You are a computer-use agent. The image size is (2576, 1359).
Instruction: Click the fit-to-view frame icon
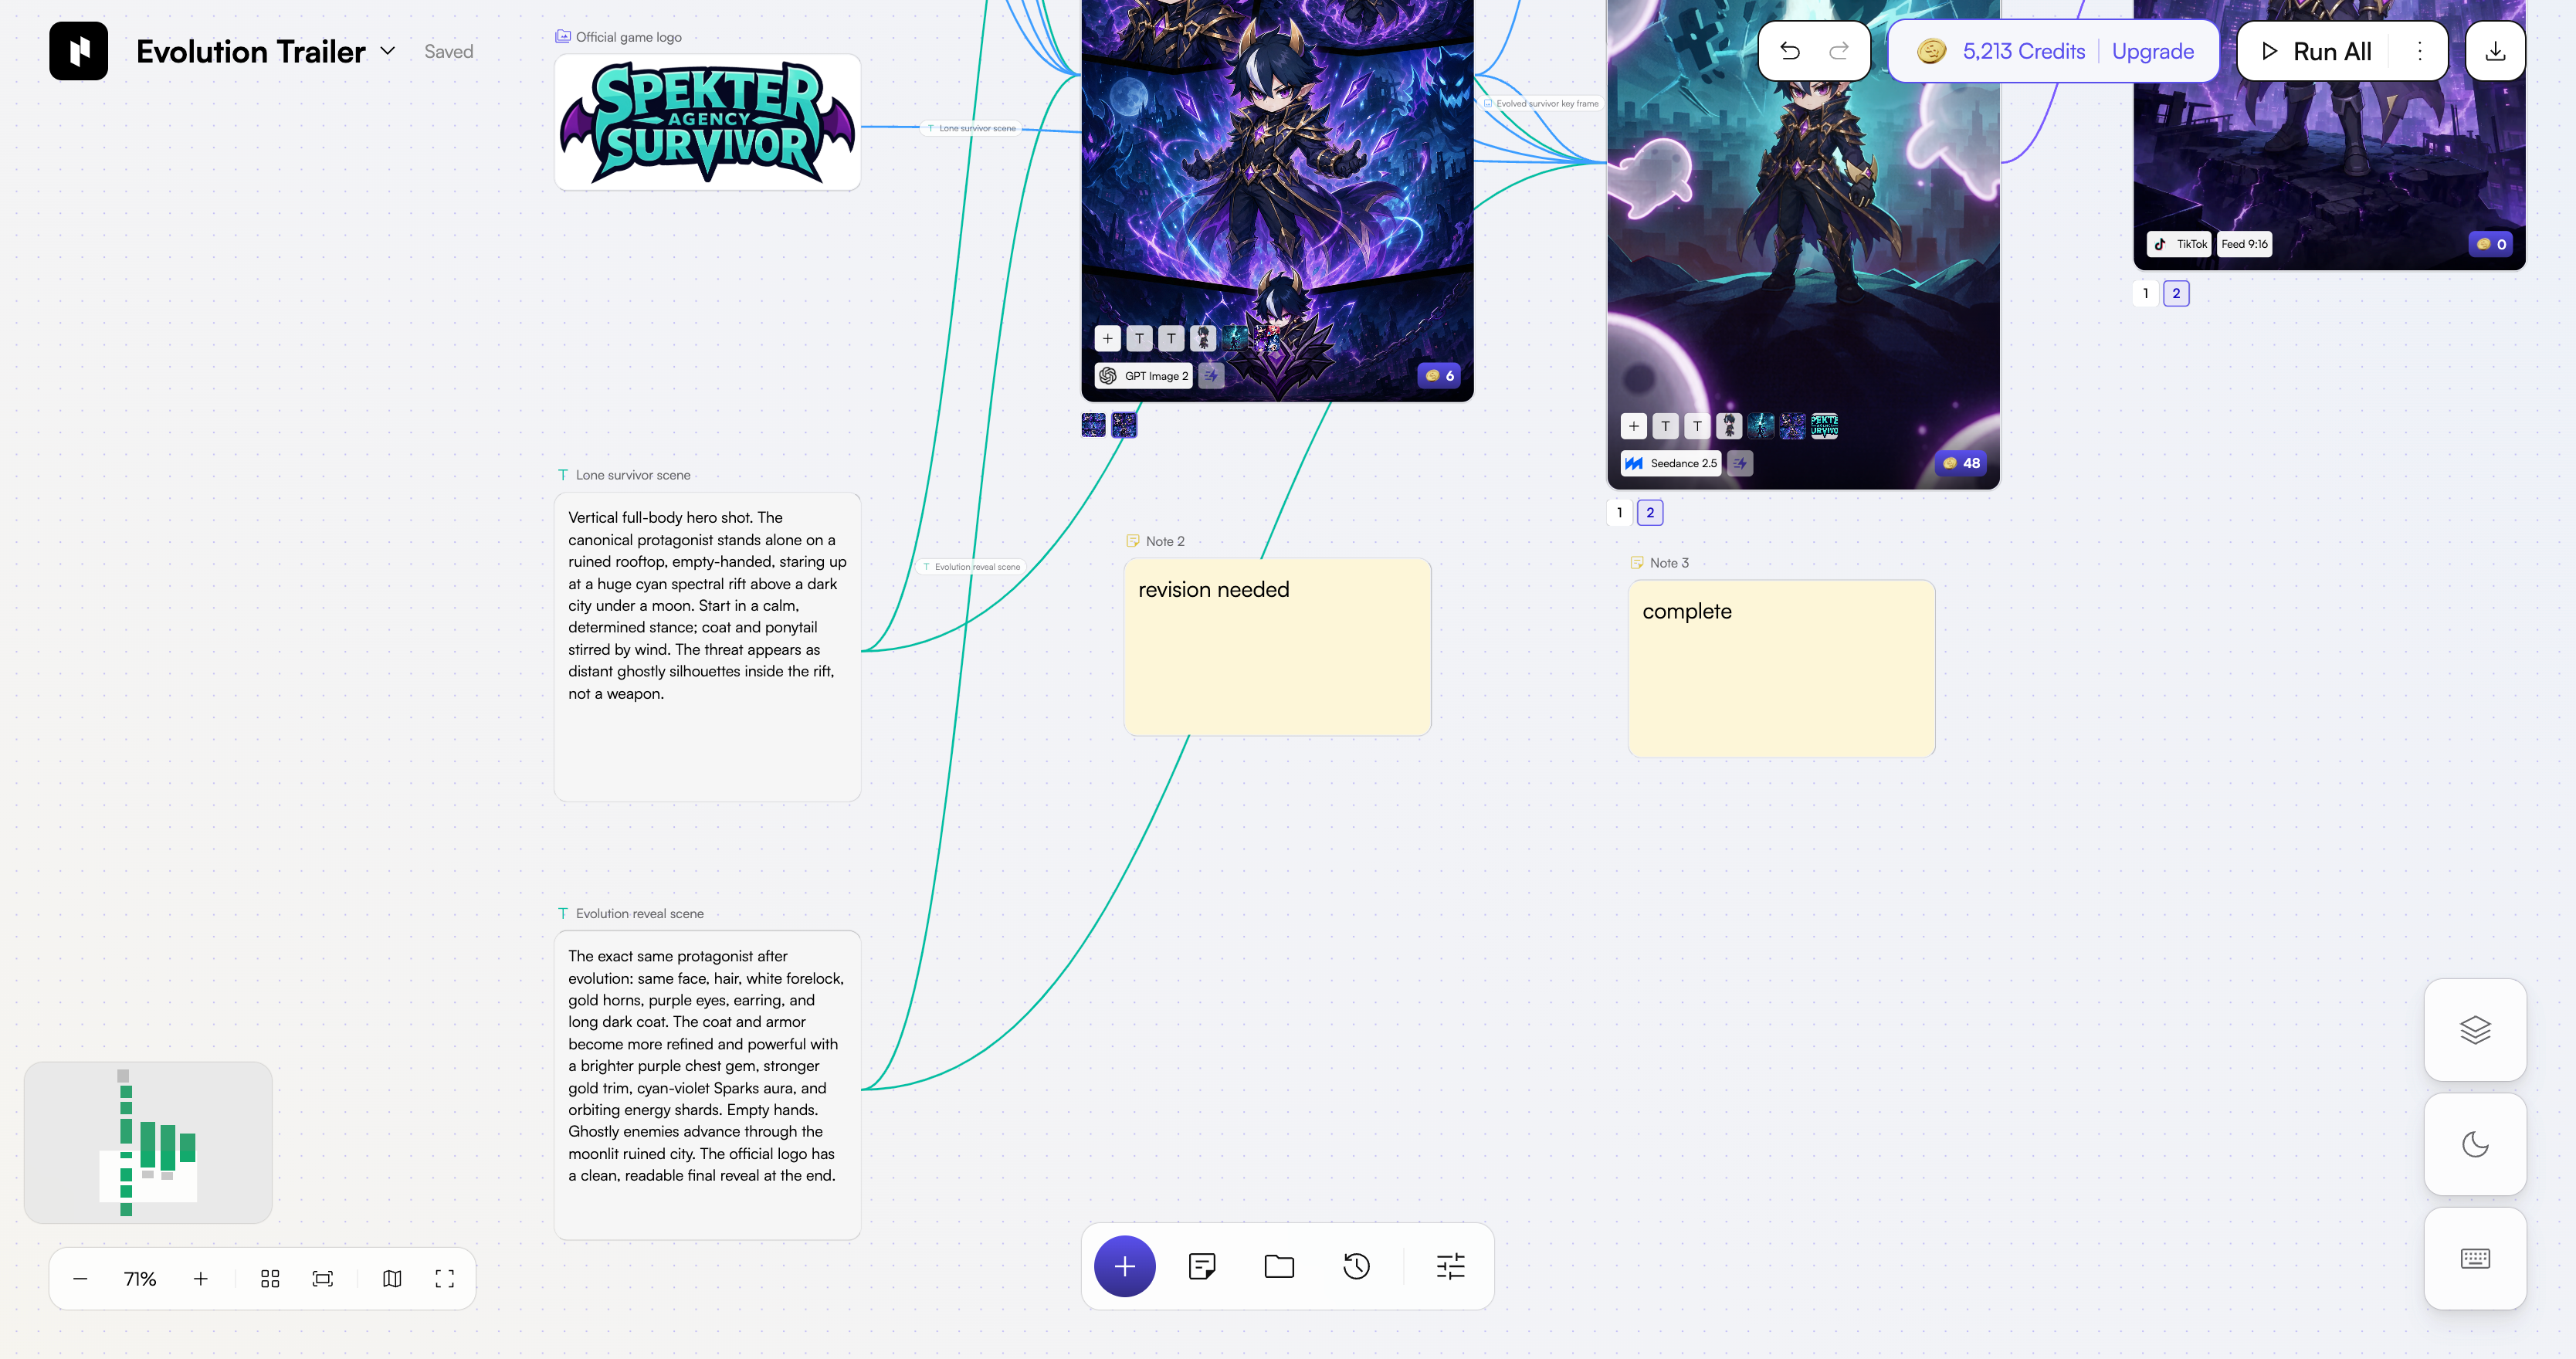click(323, 1278)
